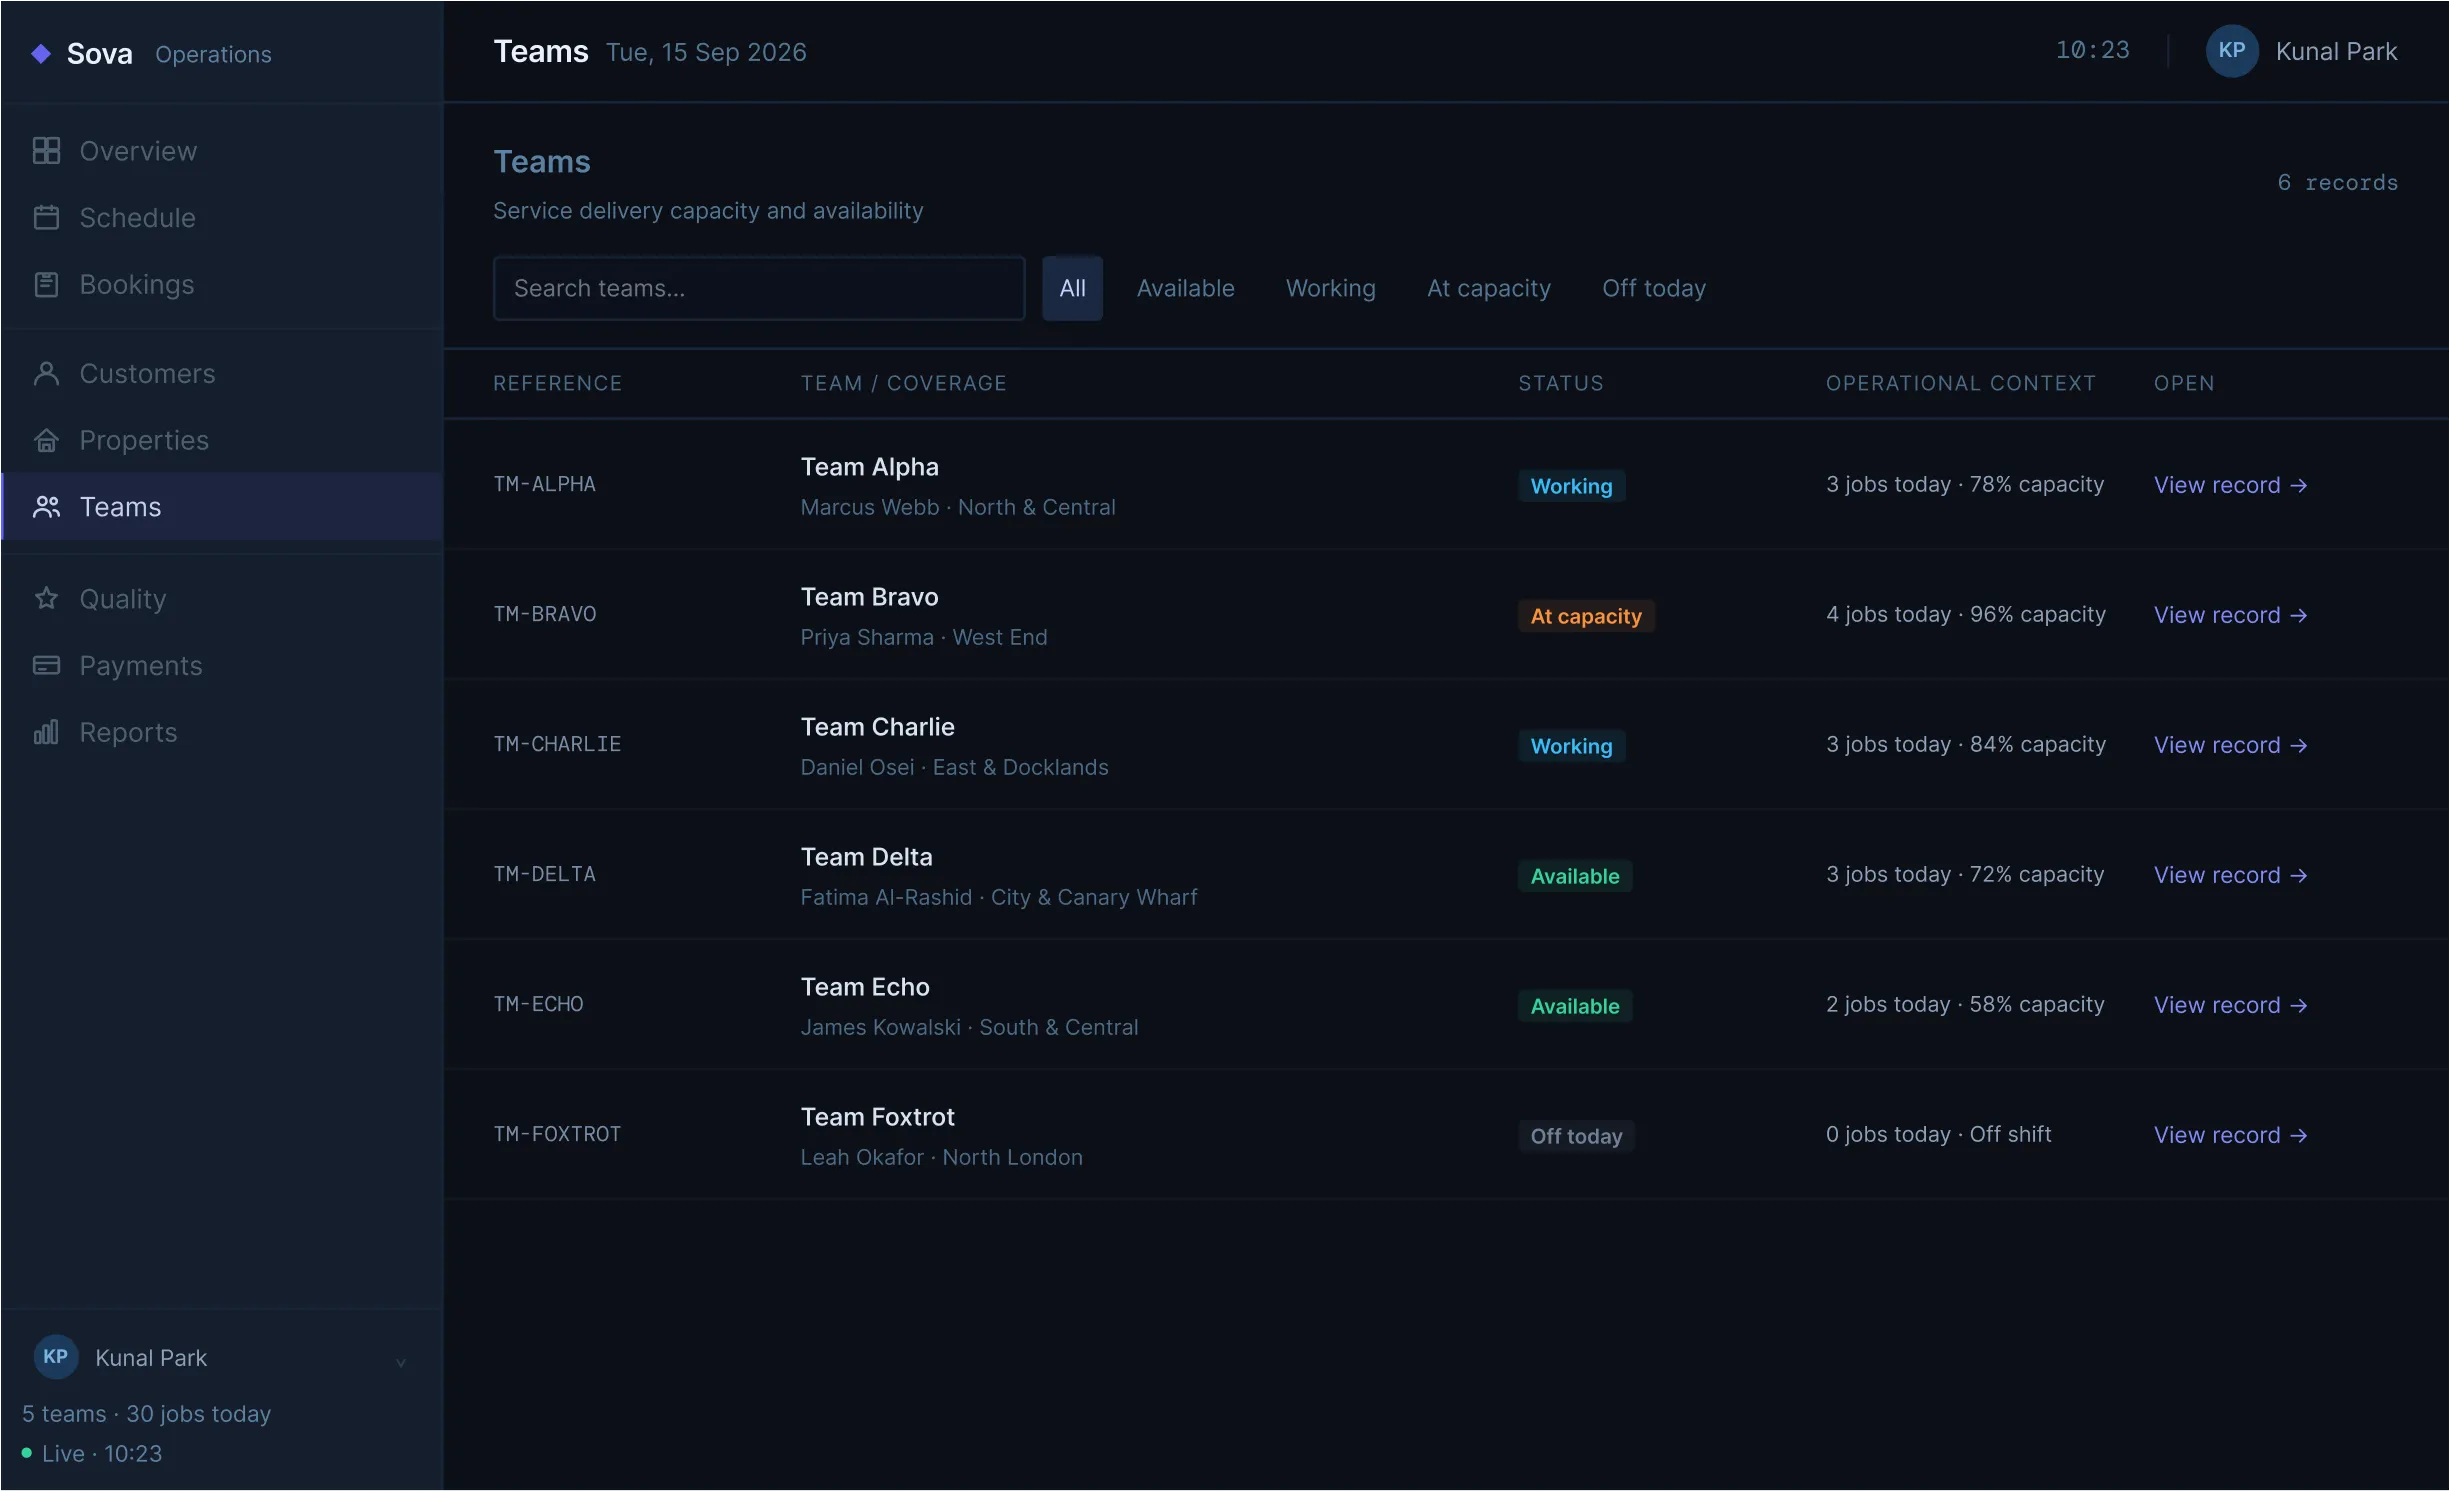Open View record for Team Foxtrot
This screenshot has height=1492, width=2450.
pyautogui.click(x=2230, y=1135)
